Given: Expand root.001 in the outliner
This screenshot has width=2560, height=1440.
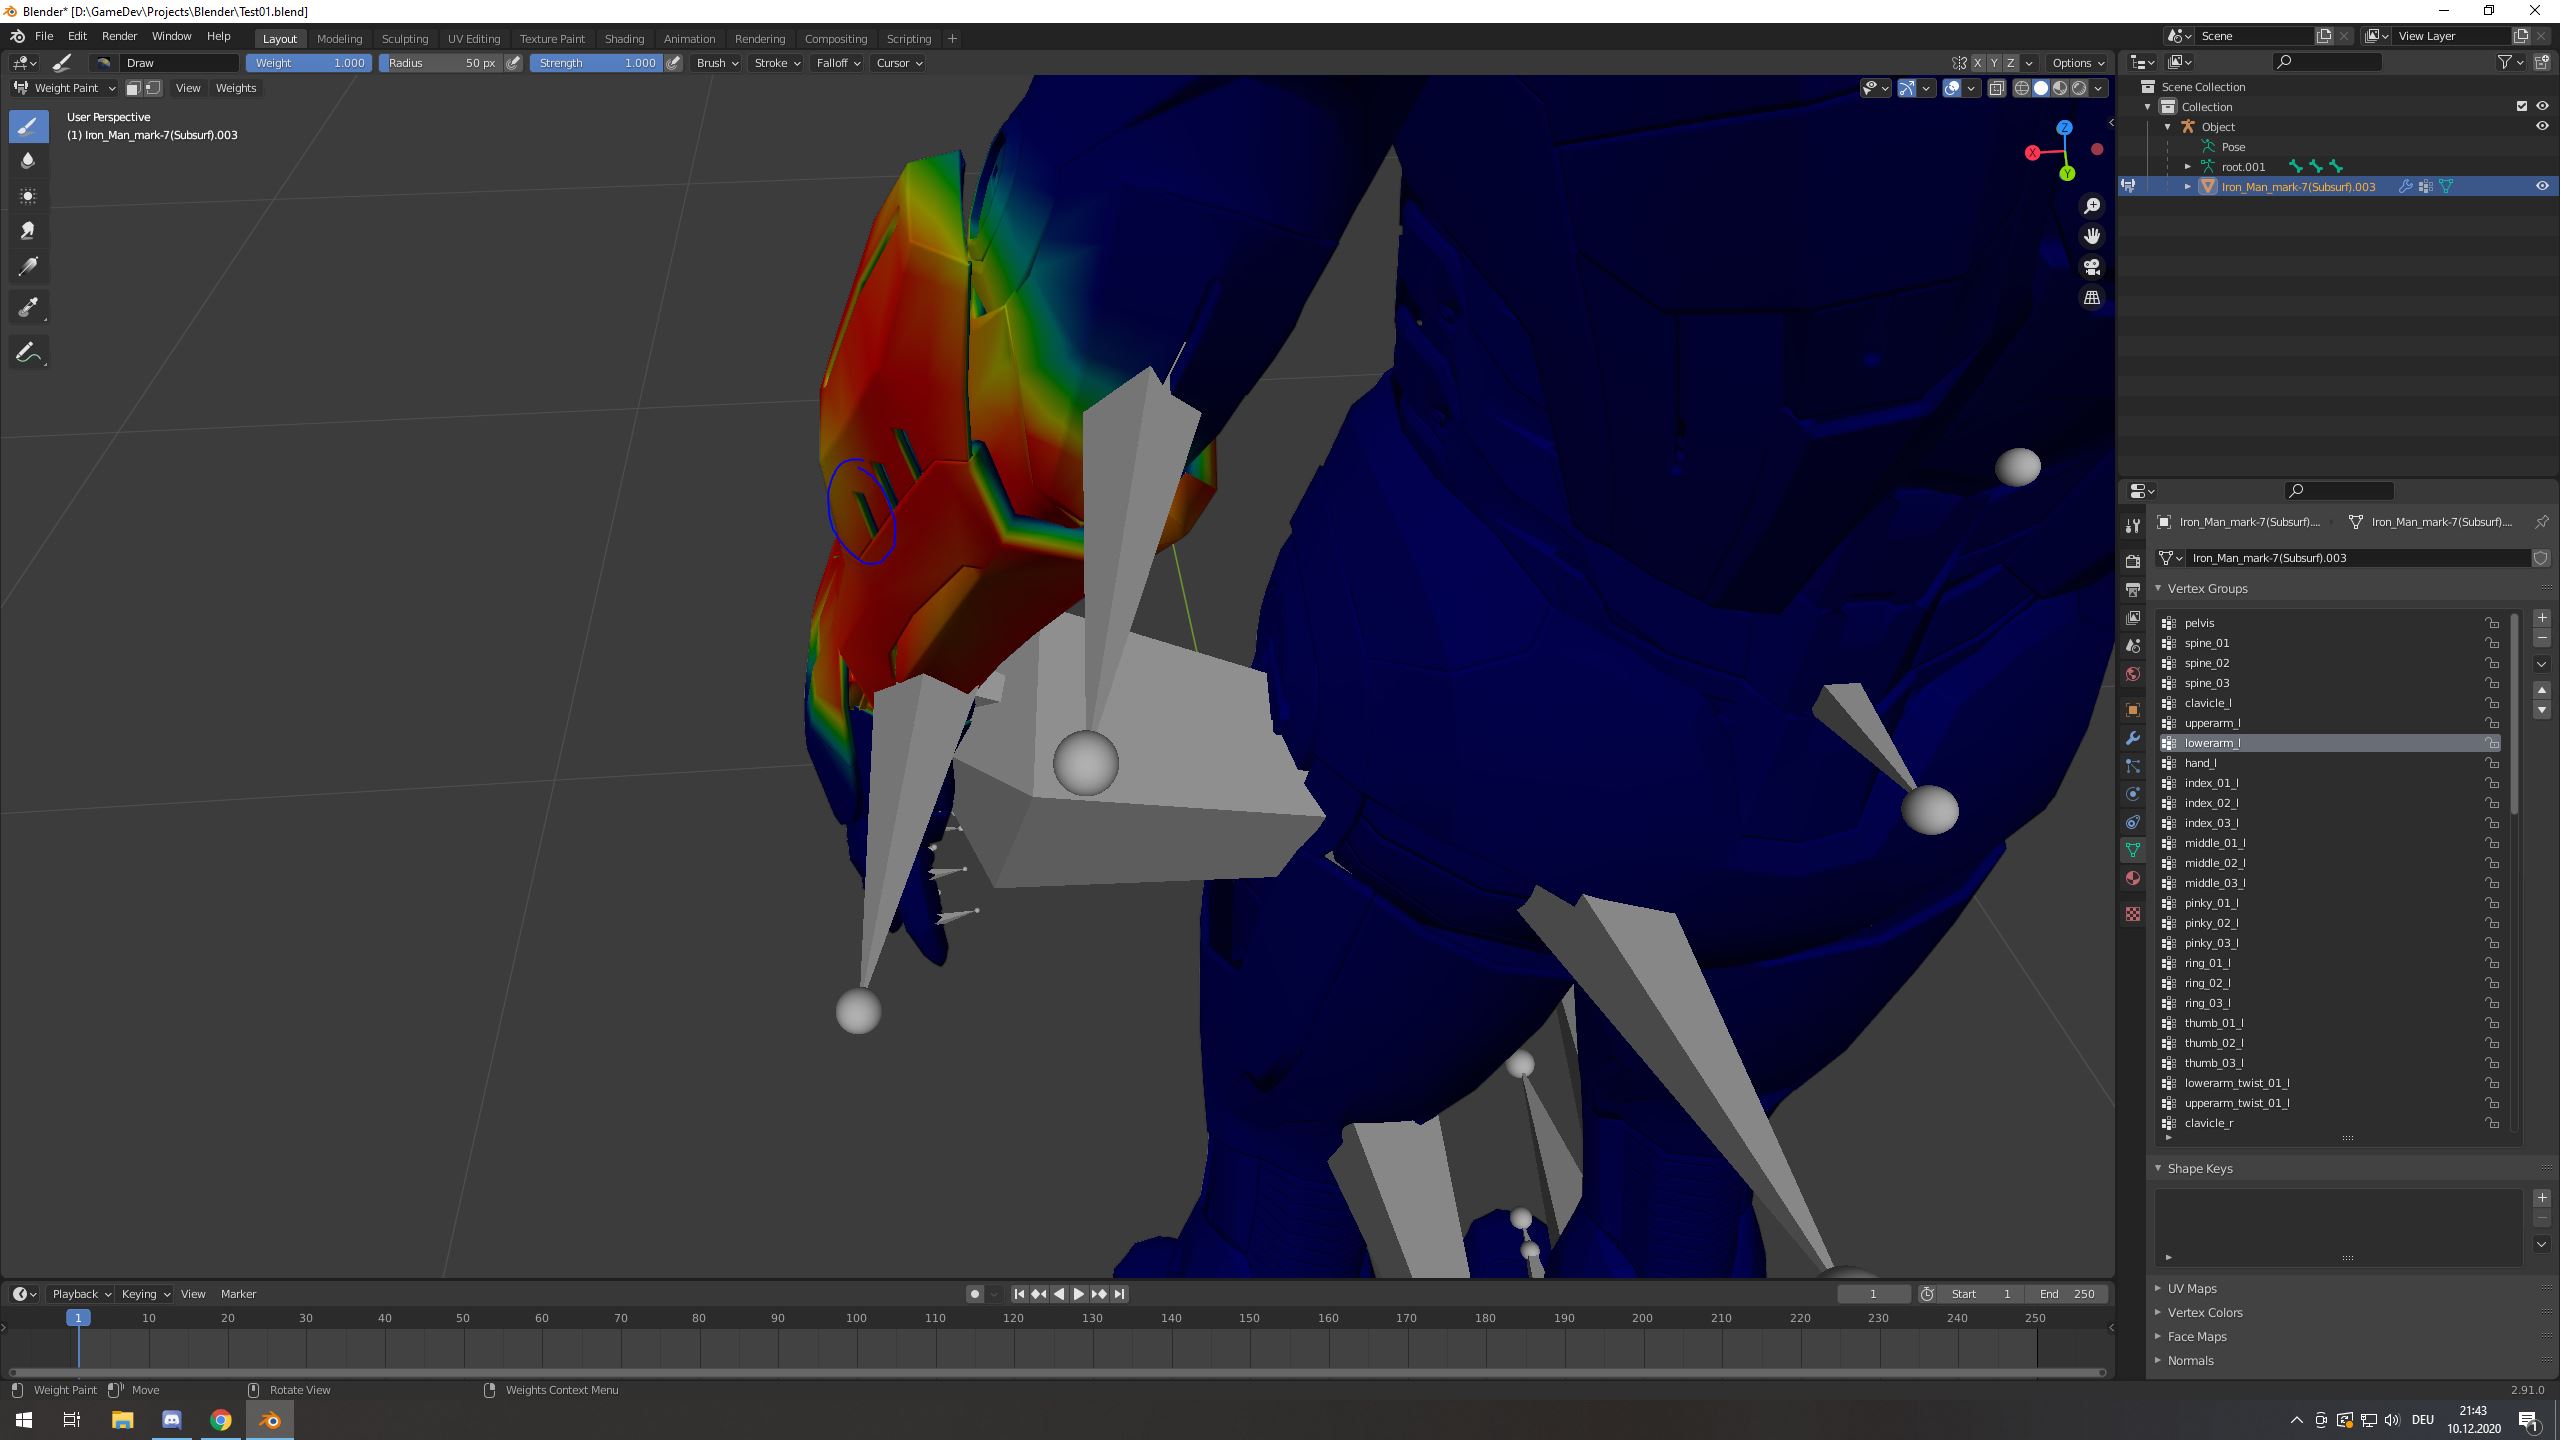Looking at the screenshot, I should pos(2188,167).
